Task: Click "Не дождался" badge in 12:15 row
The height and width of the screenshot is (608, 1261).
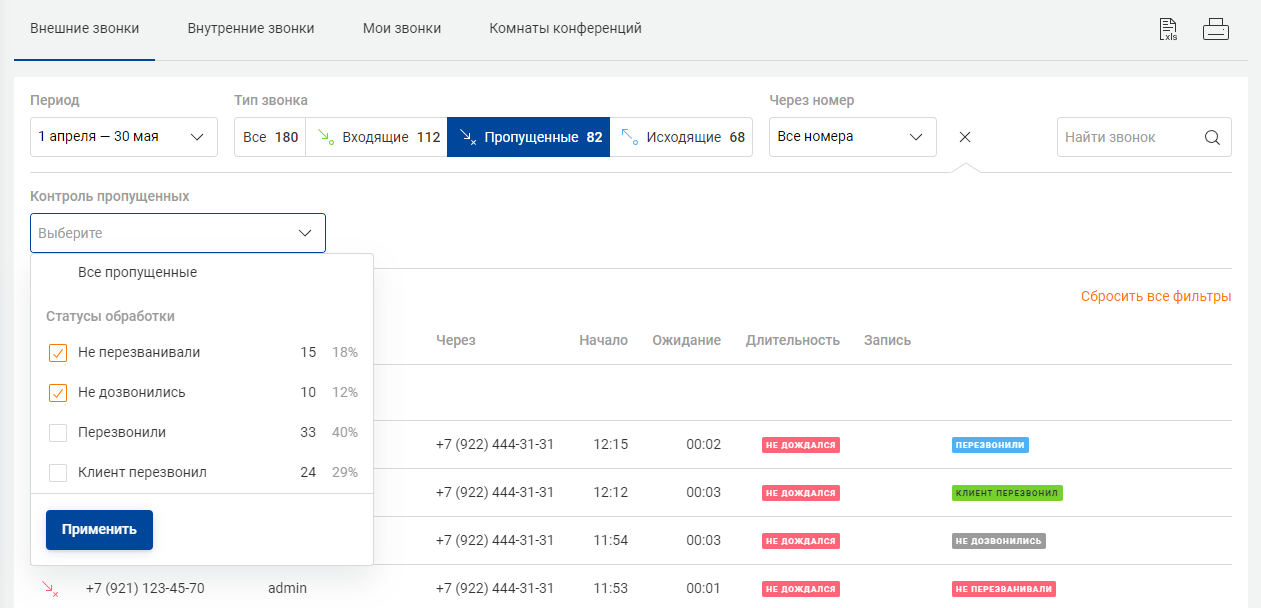Action: 801,445
